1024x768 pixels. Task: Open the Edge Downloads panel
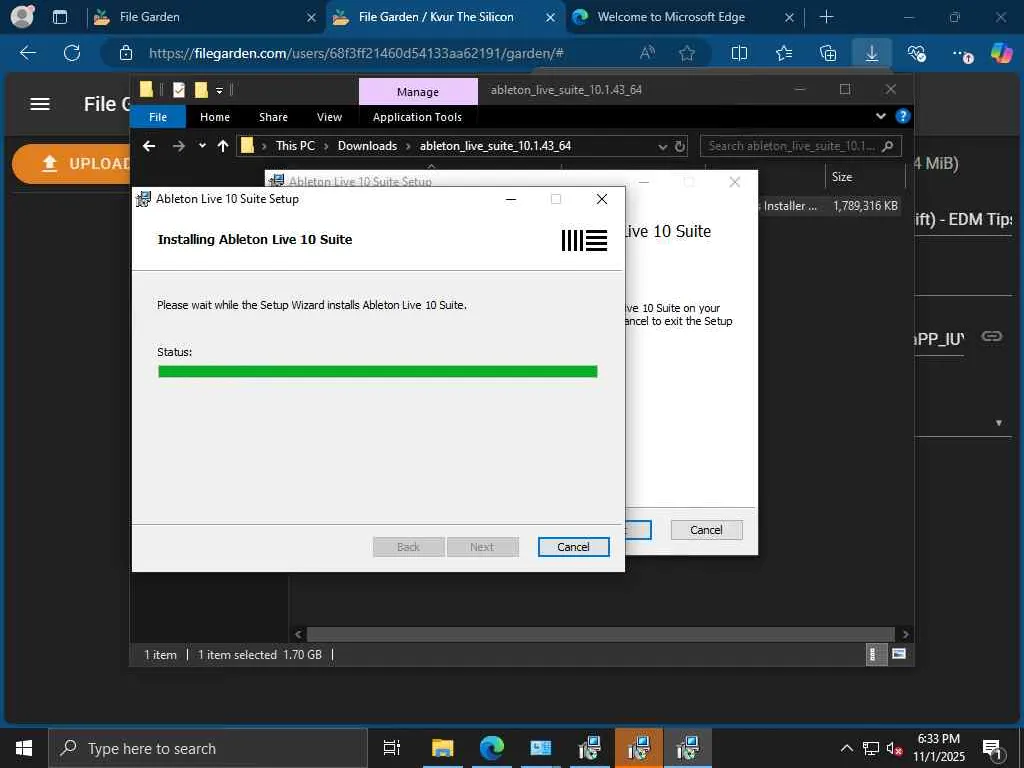point(872,53)
